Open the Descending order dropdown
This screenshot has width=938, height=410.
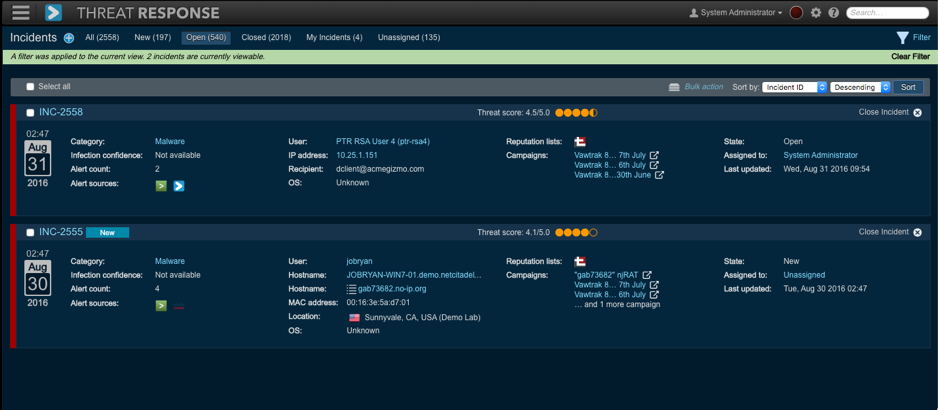click(860, 87)
